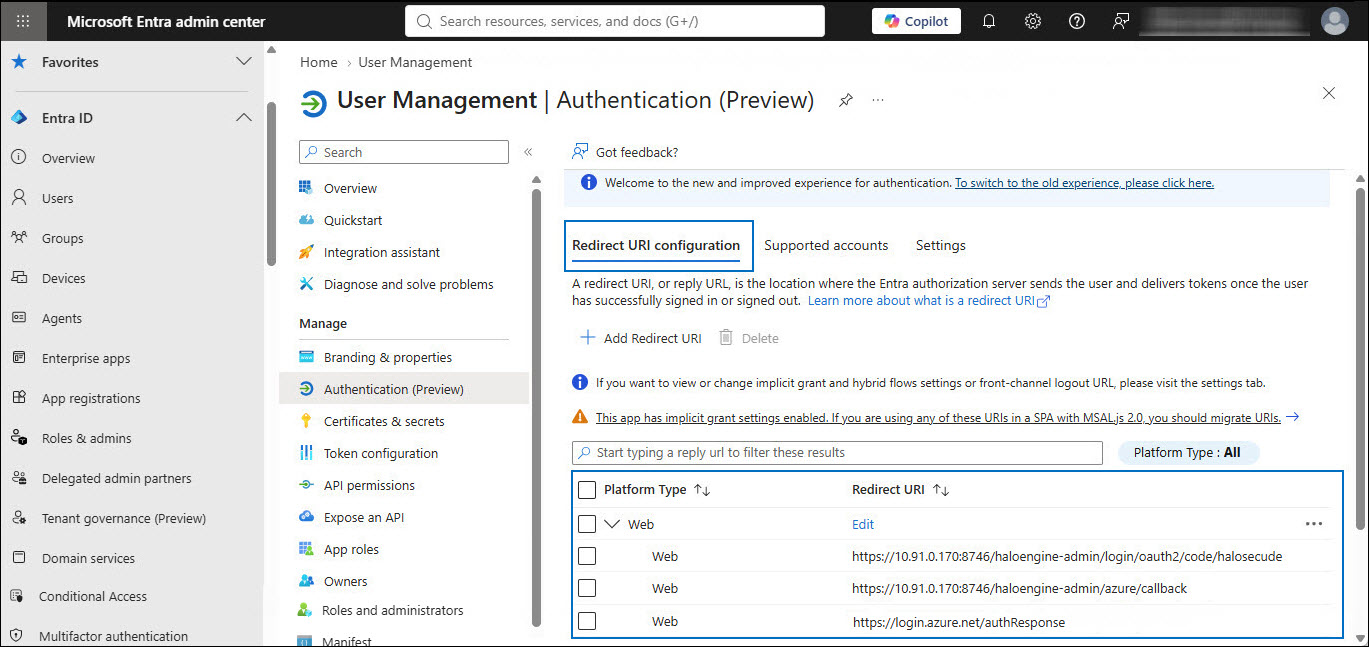Click the Token configuration icon

coord(307,453)
